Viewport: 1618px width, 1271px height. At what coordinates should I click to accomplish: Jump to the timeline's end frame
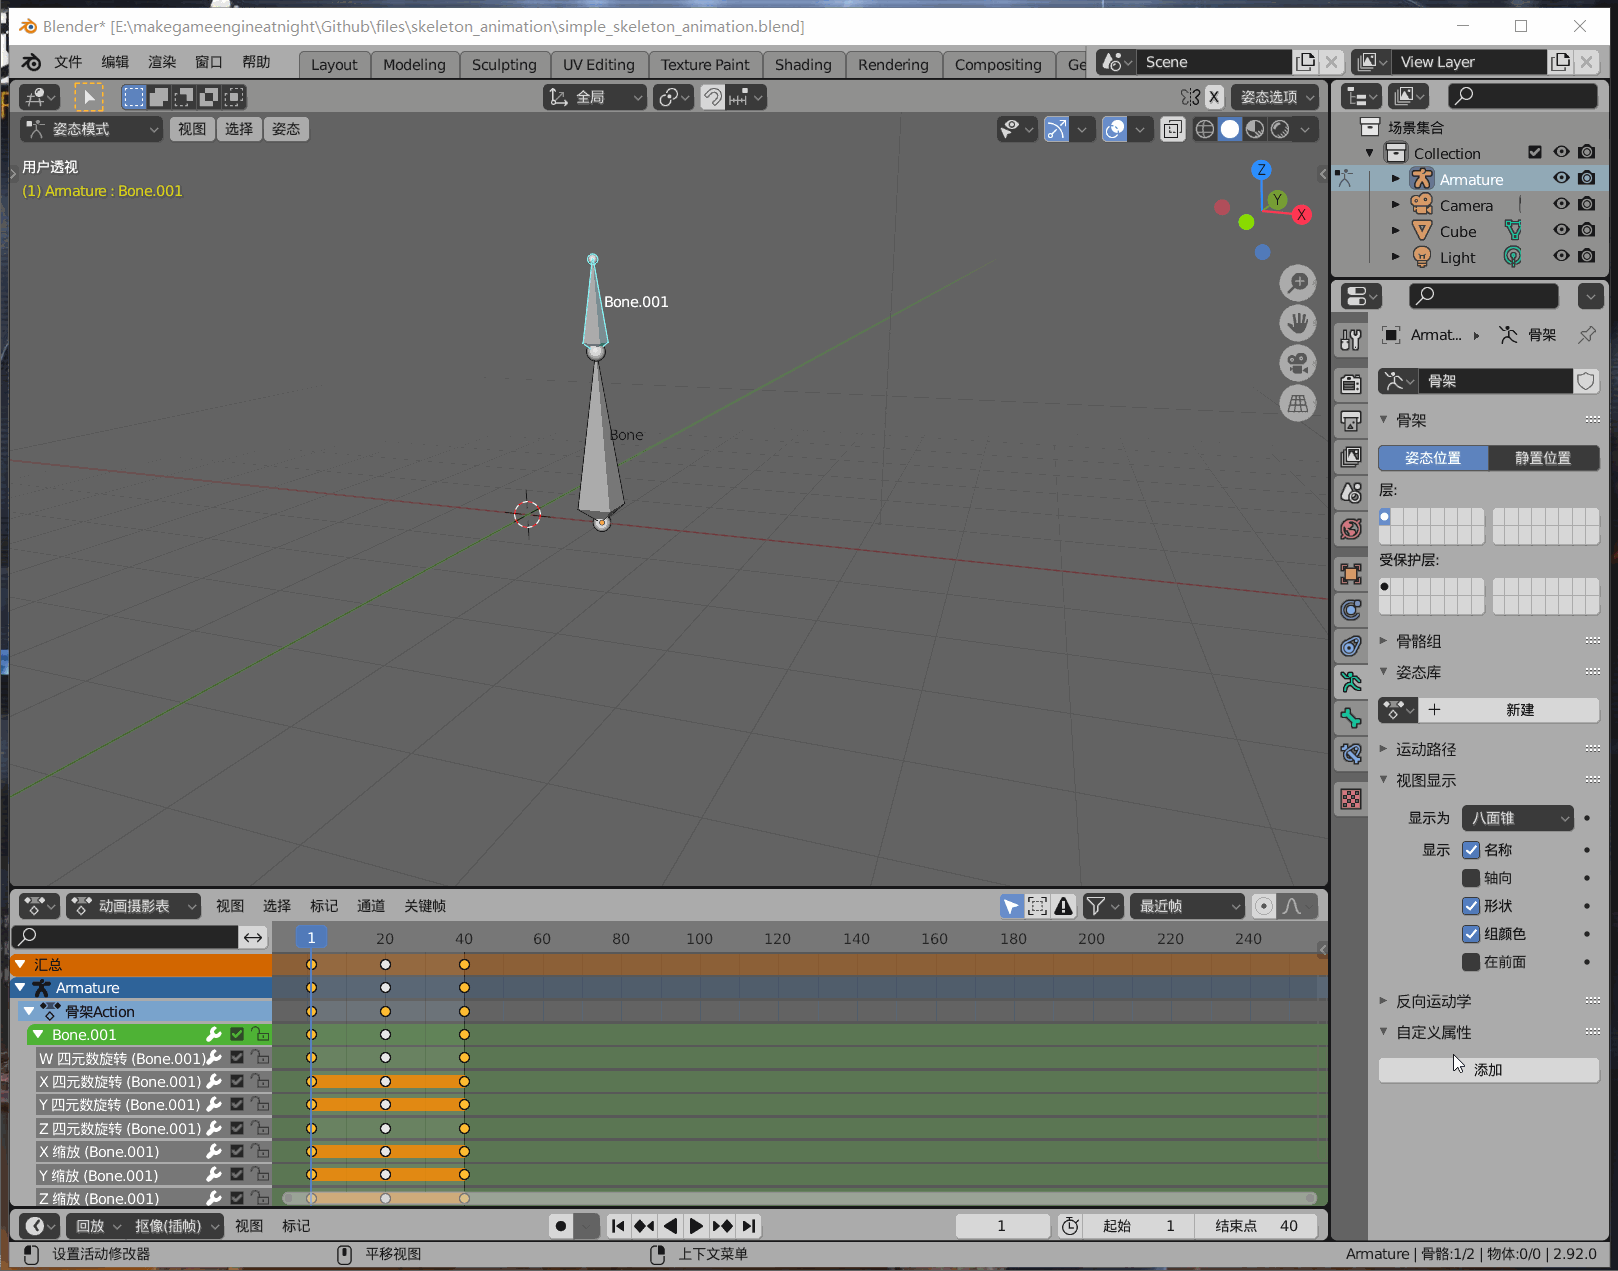pos(749,1226)
